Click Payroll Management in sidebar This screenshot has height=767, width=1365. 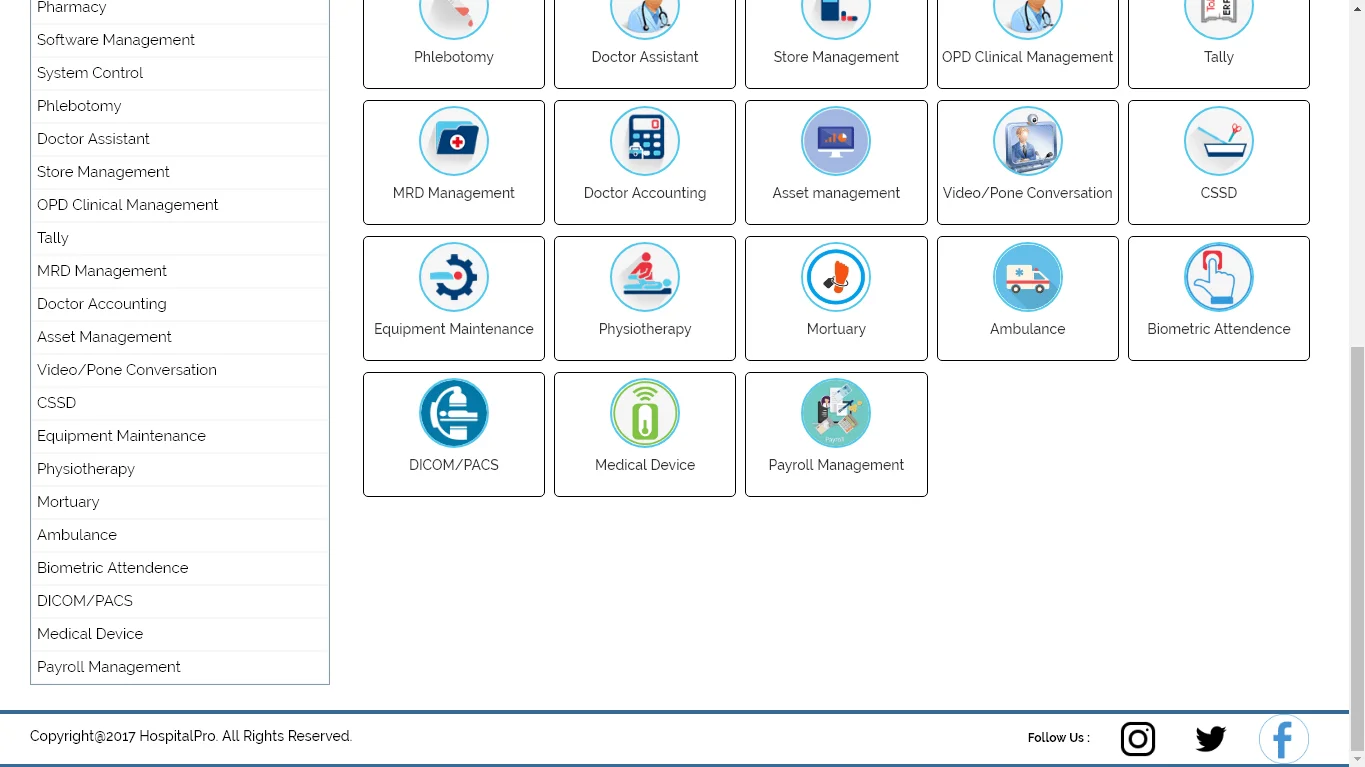pyautogui.click(x=180, y=667)
